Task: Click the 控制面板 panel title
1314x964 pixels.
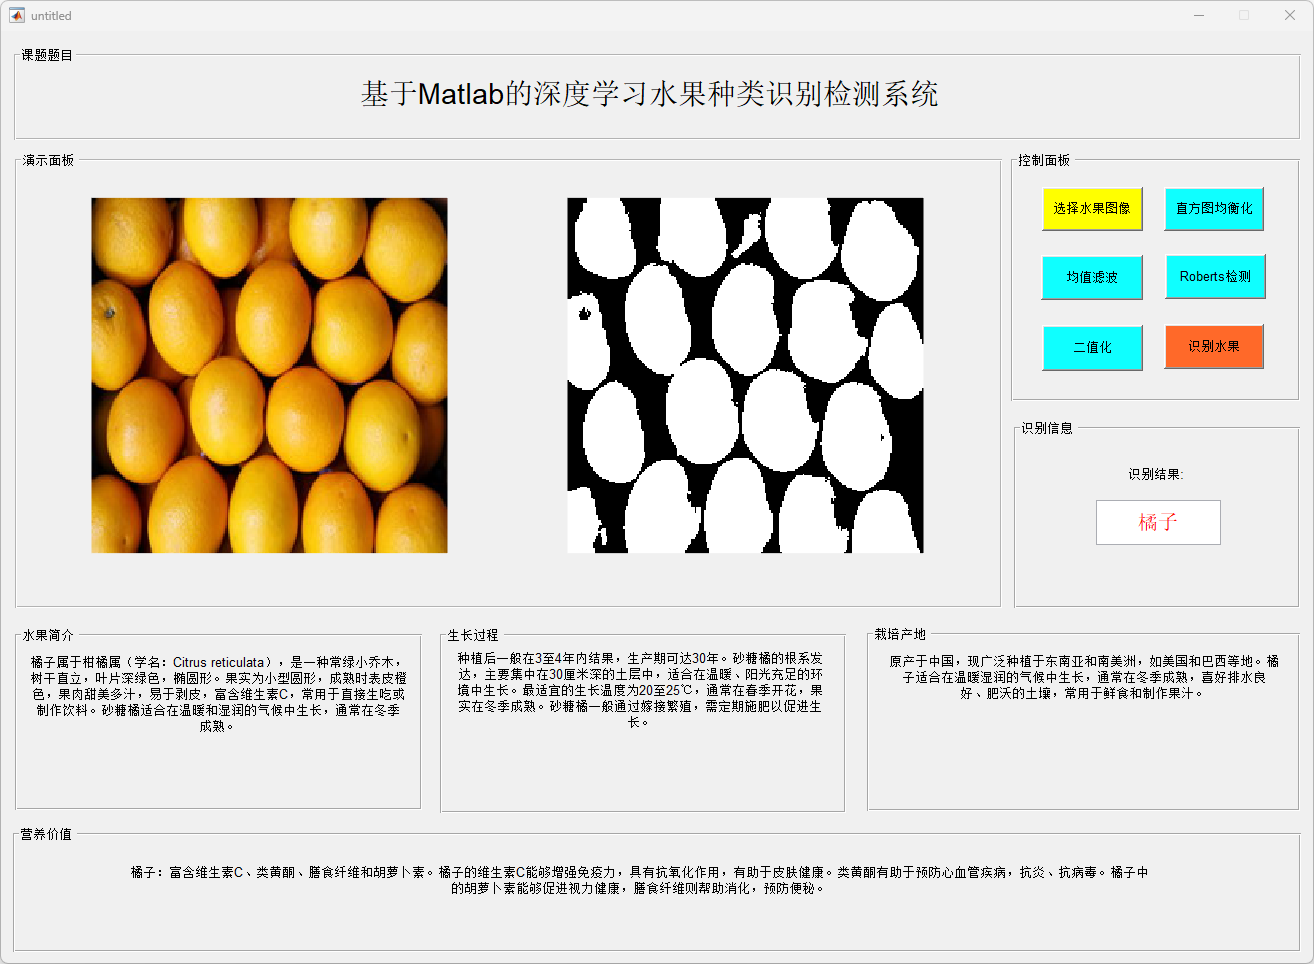Action: 1044,160
